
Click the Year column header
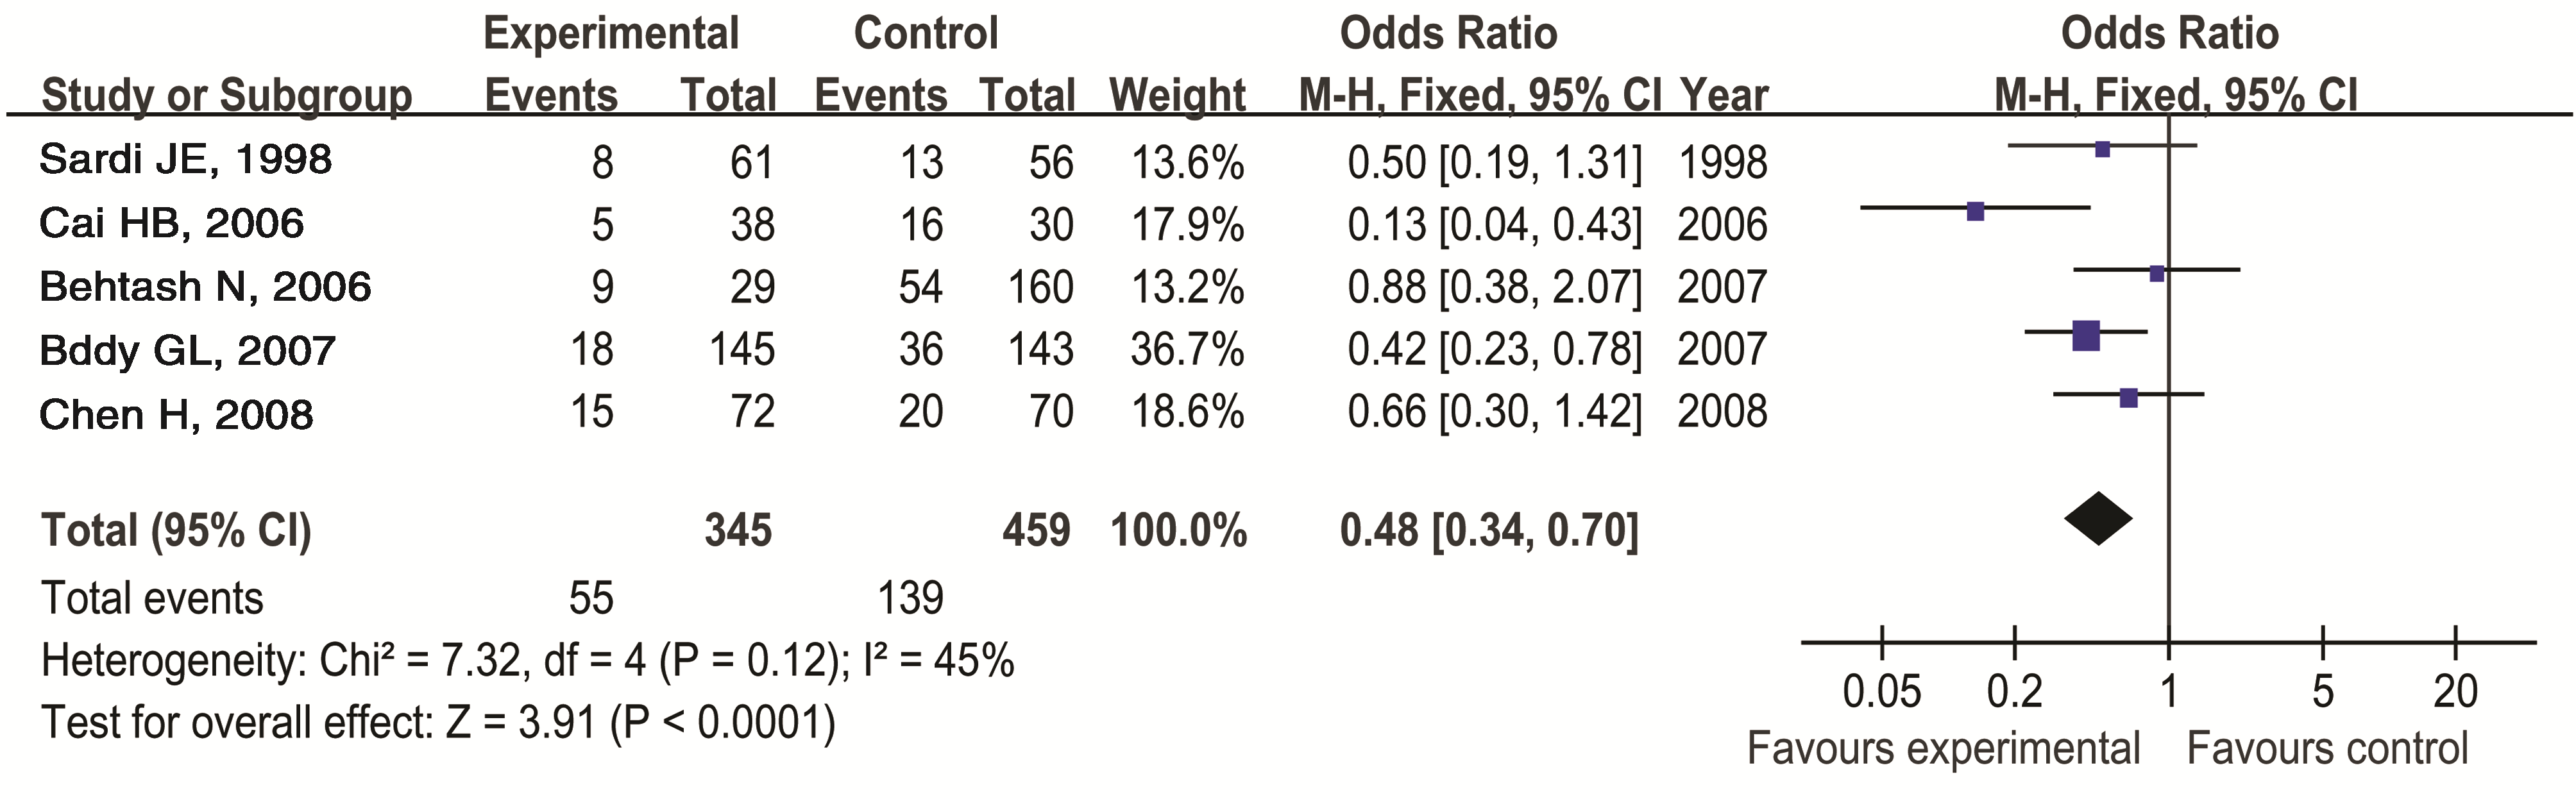(x=1724, y=96)
